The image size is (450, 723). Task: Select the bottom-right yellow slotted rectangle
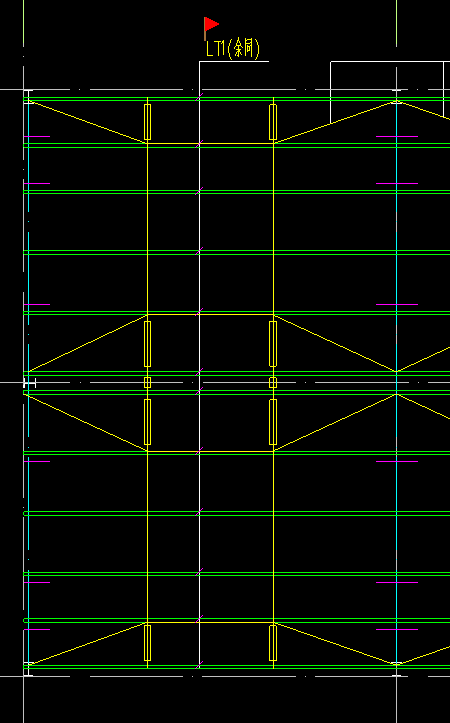coord(273,643)
